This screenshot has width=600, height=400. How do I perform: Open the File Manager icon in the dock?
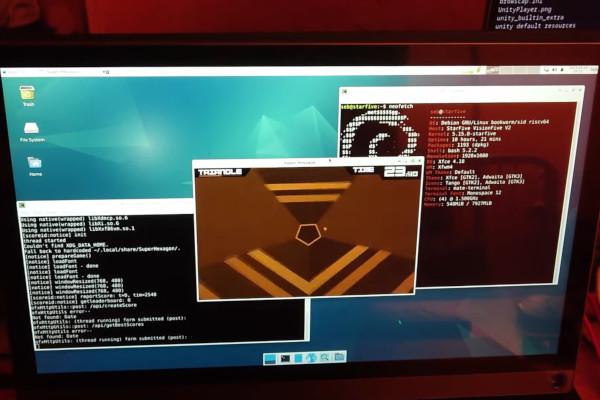[298, 357]
